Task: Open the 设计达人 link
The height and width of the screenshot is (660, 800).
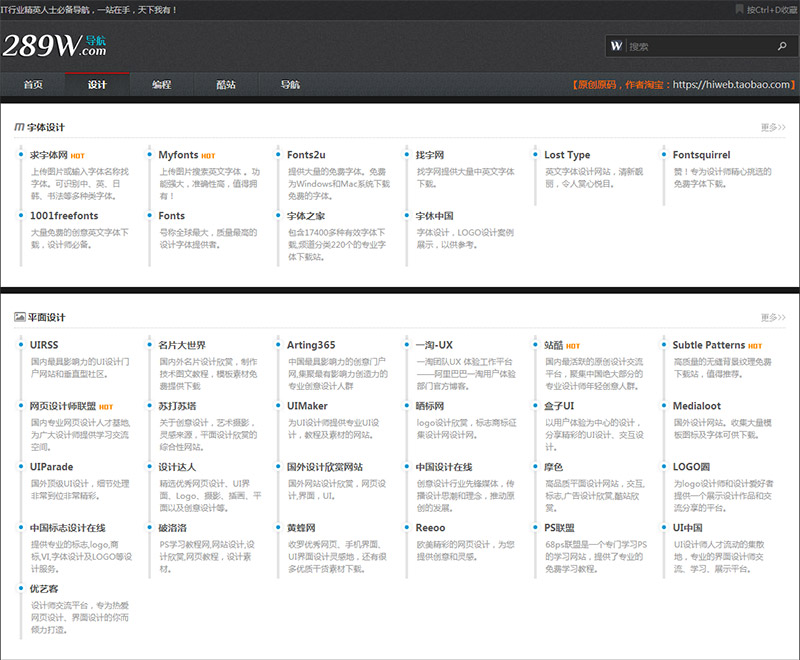Action: (x=177, y=467)
